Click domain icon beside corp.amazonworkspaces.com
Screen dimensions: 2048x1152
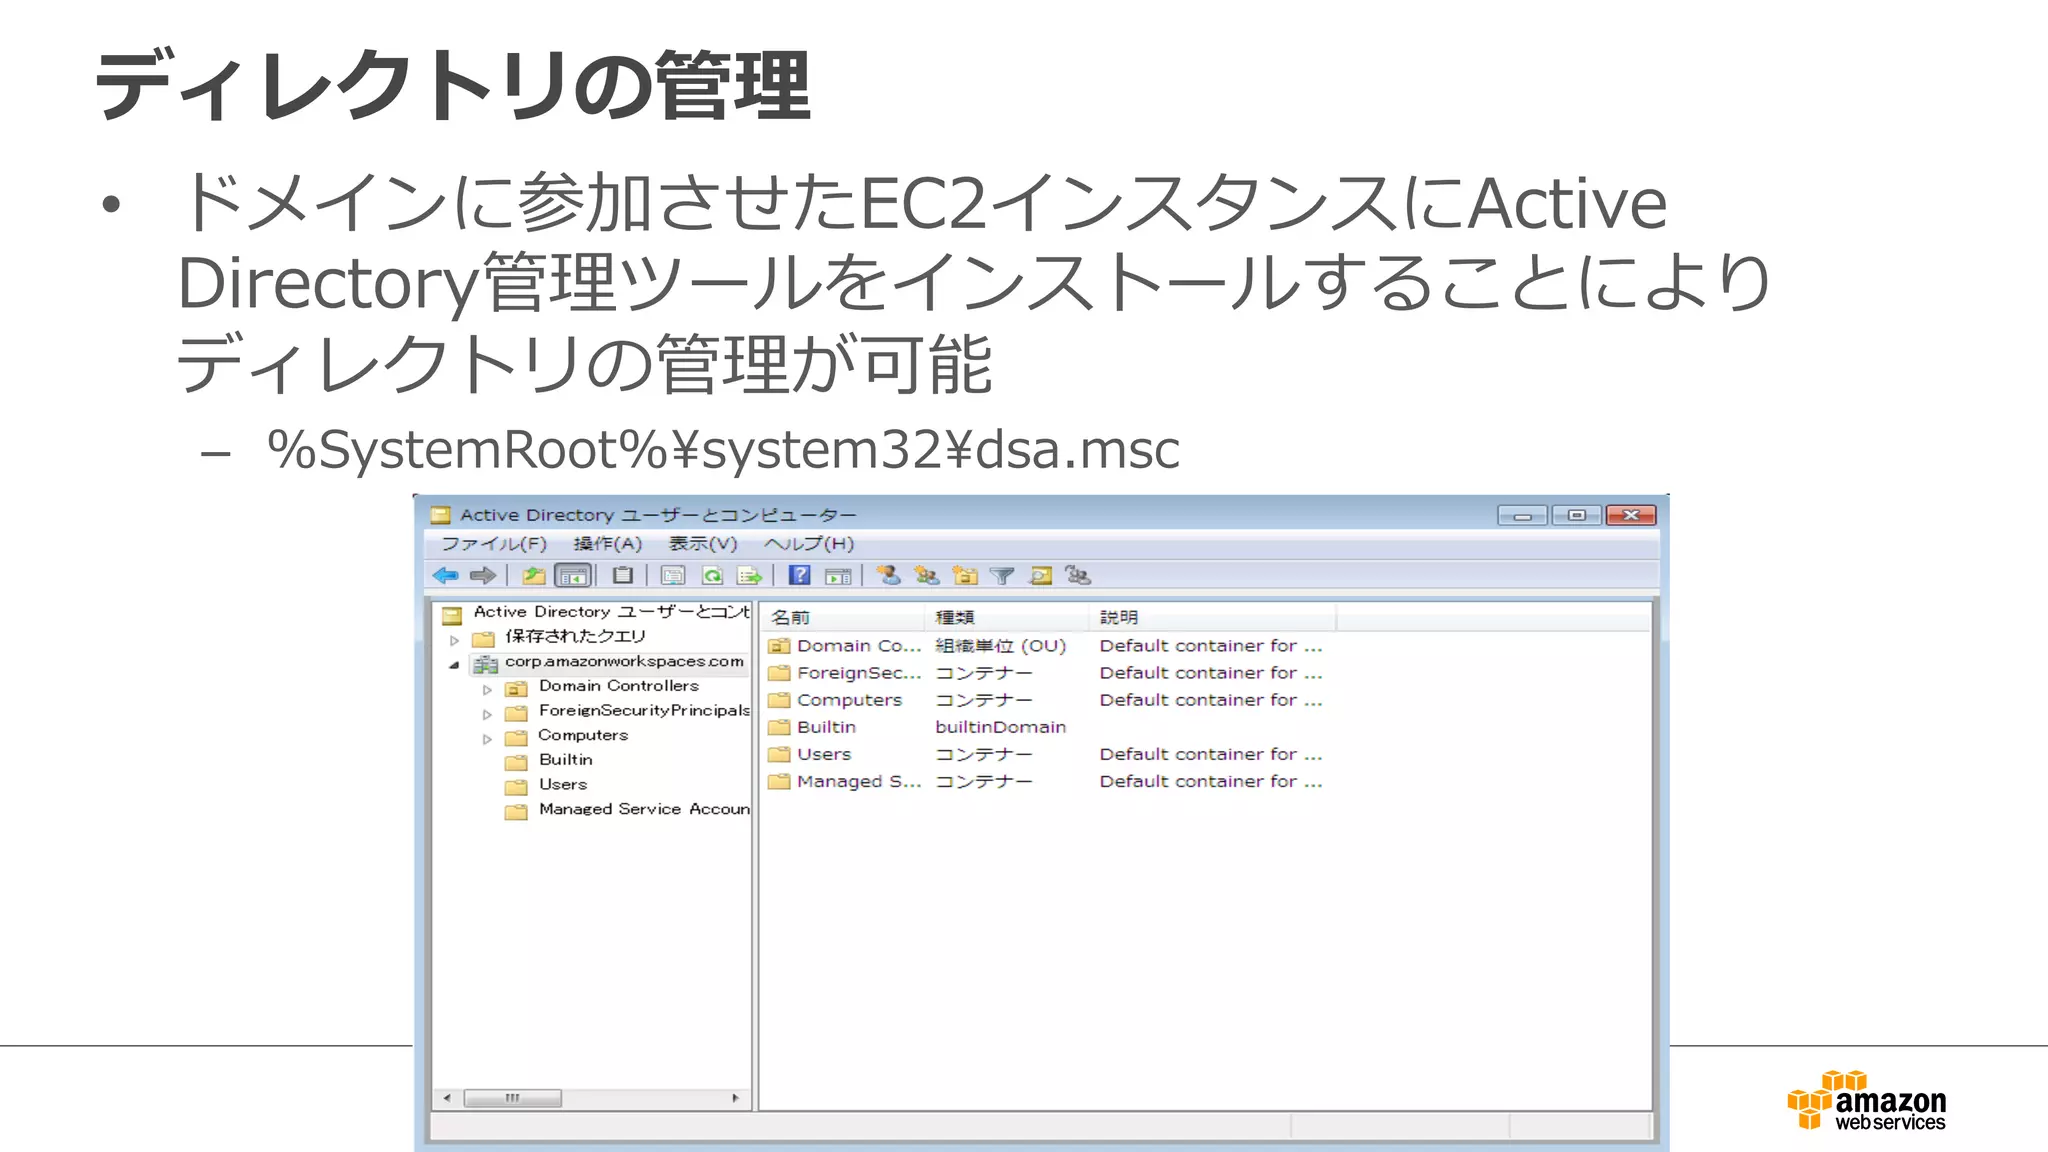(x=485, y=664)
